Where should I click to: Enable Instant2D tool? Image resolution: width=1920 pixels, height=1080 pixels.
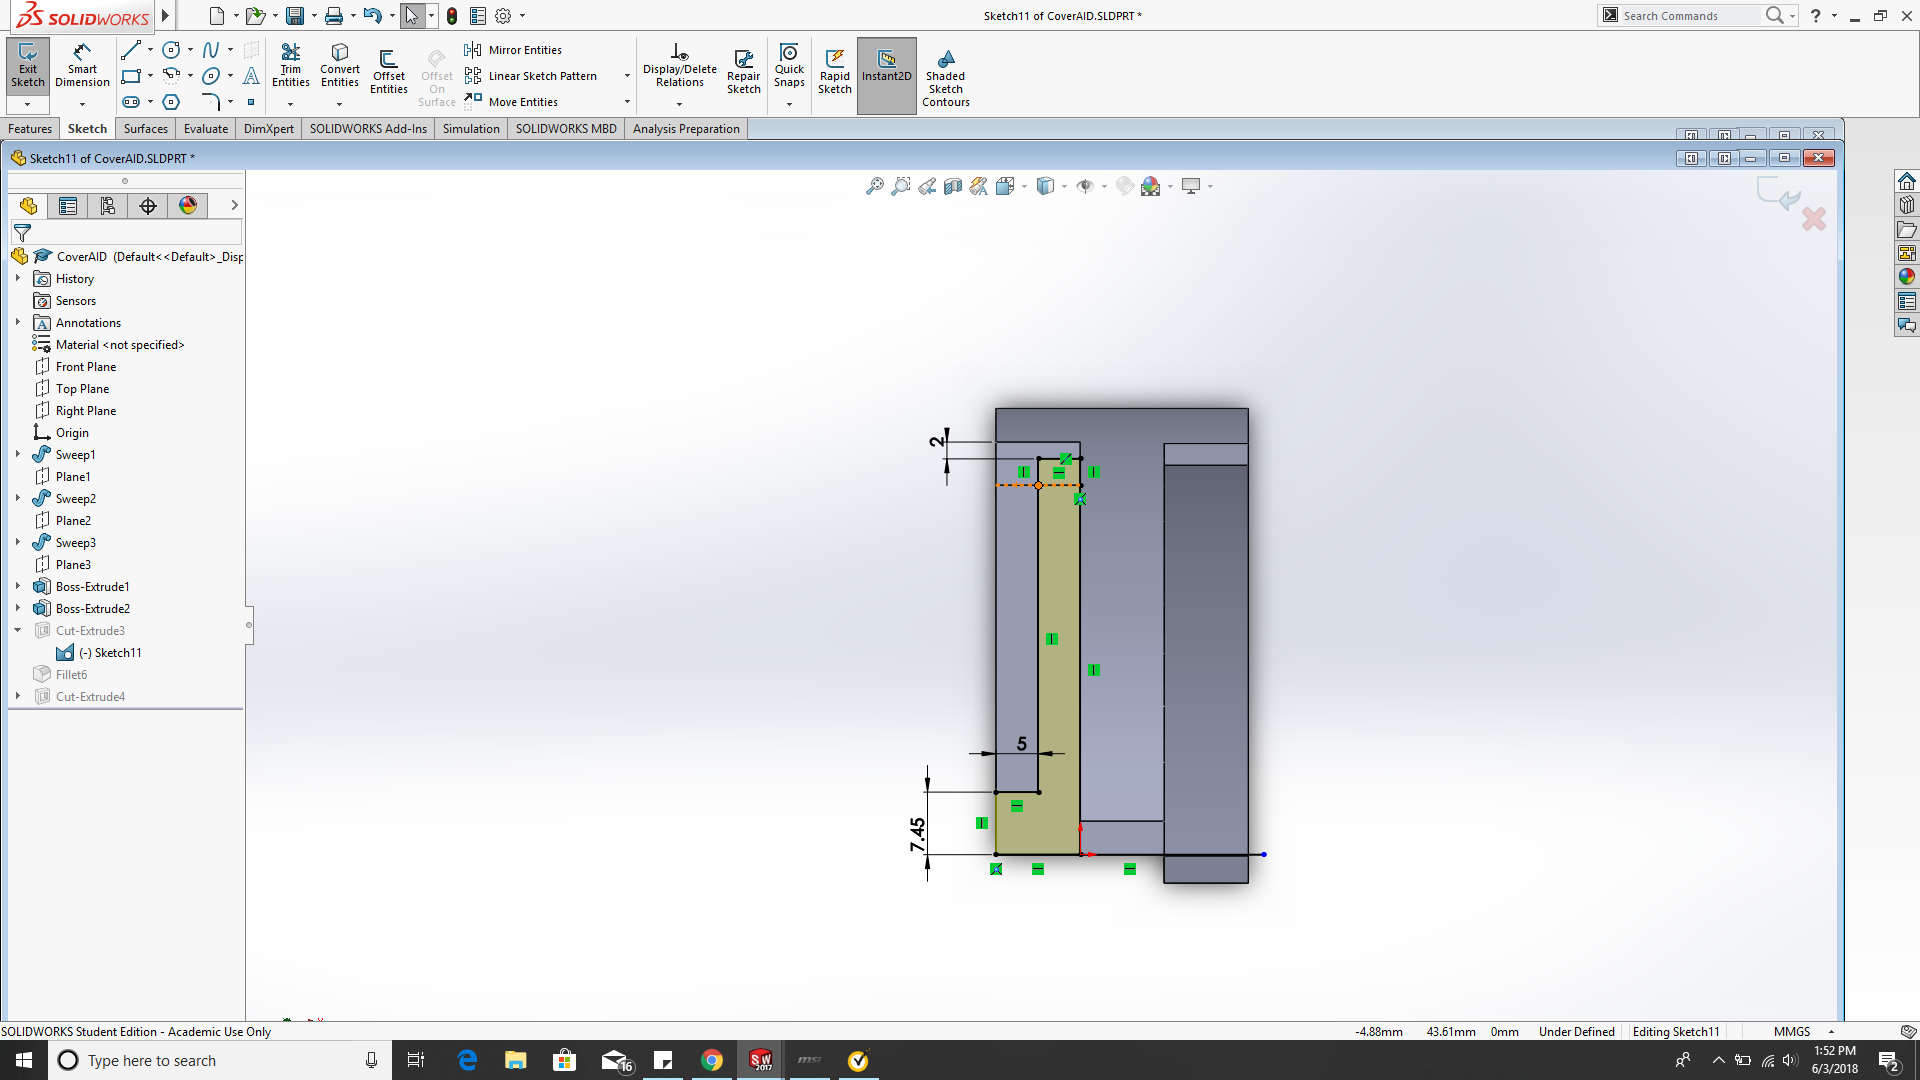884,74
